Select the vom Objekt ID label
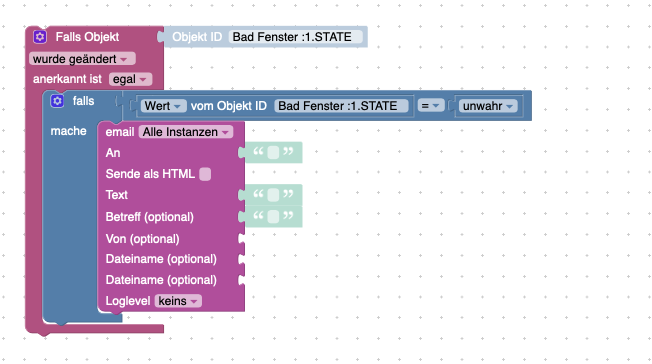 coord(229,106)
